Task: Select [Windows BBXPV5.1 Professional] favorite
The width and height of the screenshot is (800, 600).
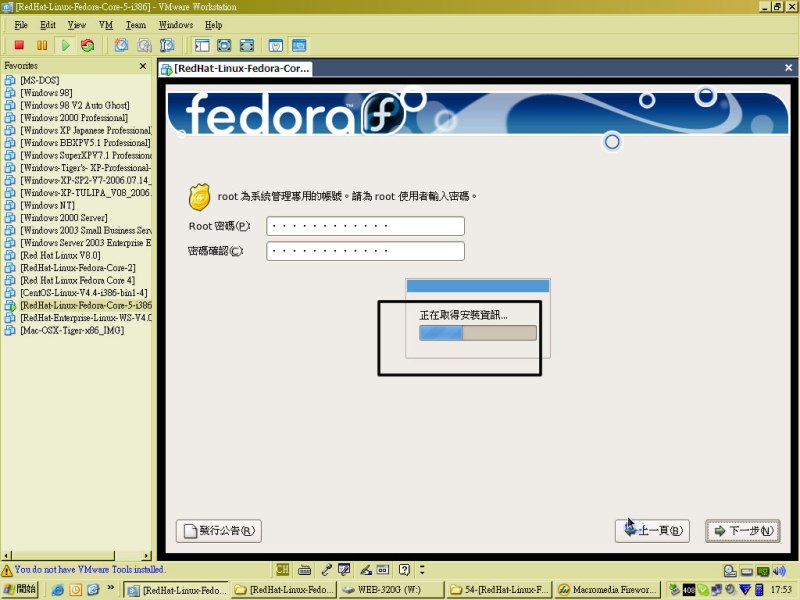Action: 79,143
